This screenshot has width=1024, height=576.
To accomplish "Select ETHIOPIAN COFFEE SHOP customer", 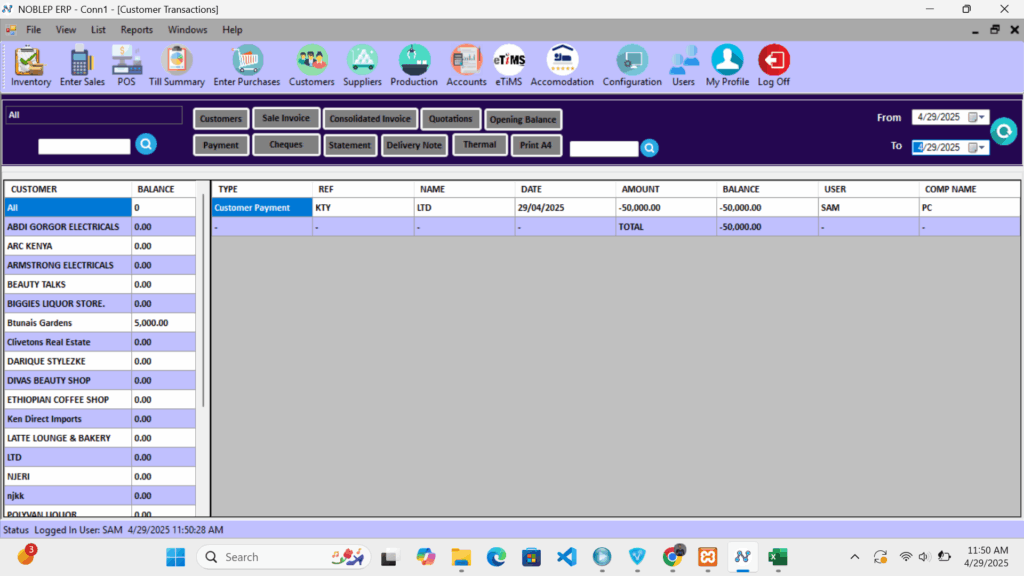I will click(x=100, y=400).
